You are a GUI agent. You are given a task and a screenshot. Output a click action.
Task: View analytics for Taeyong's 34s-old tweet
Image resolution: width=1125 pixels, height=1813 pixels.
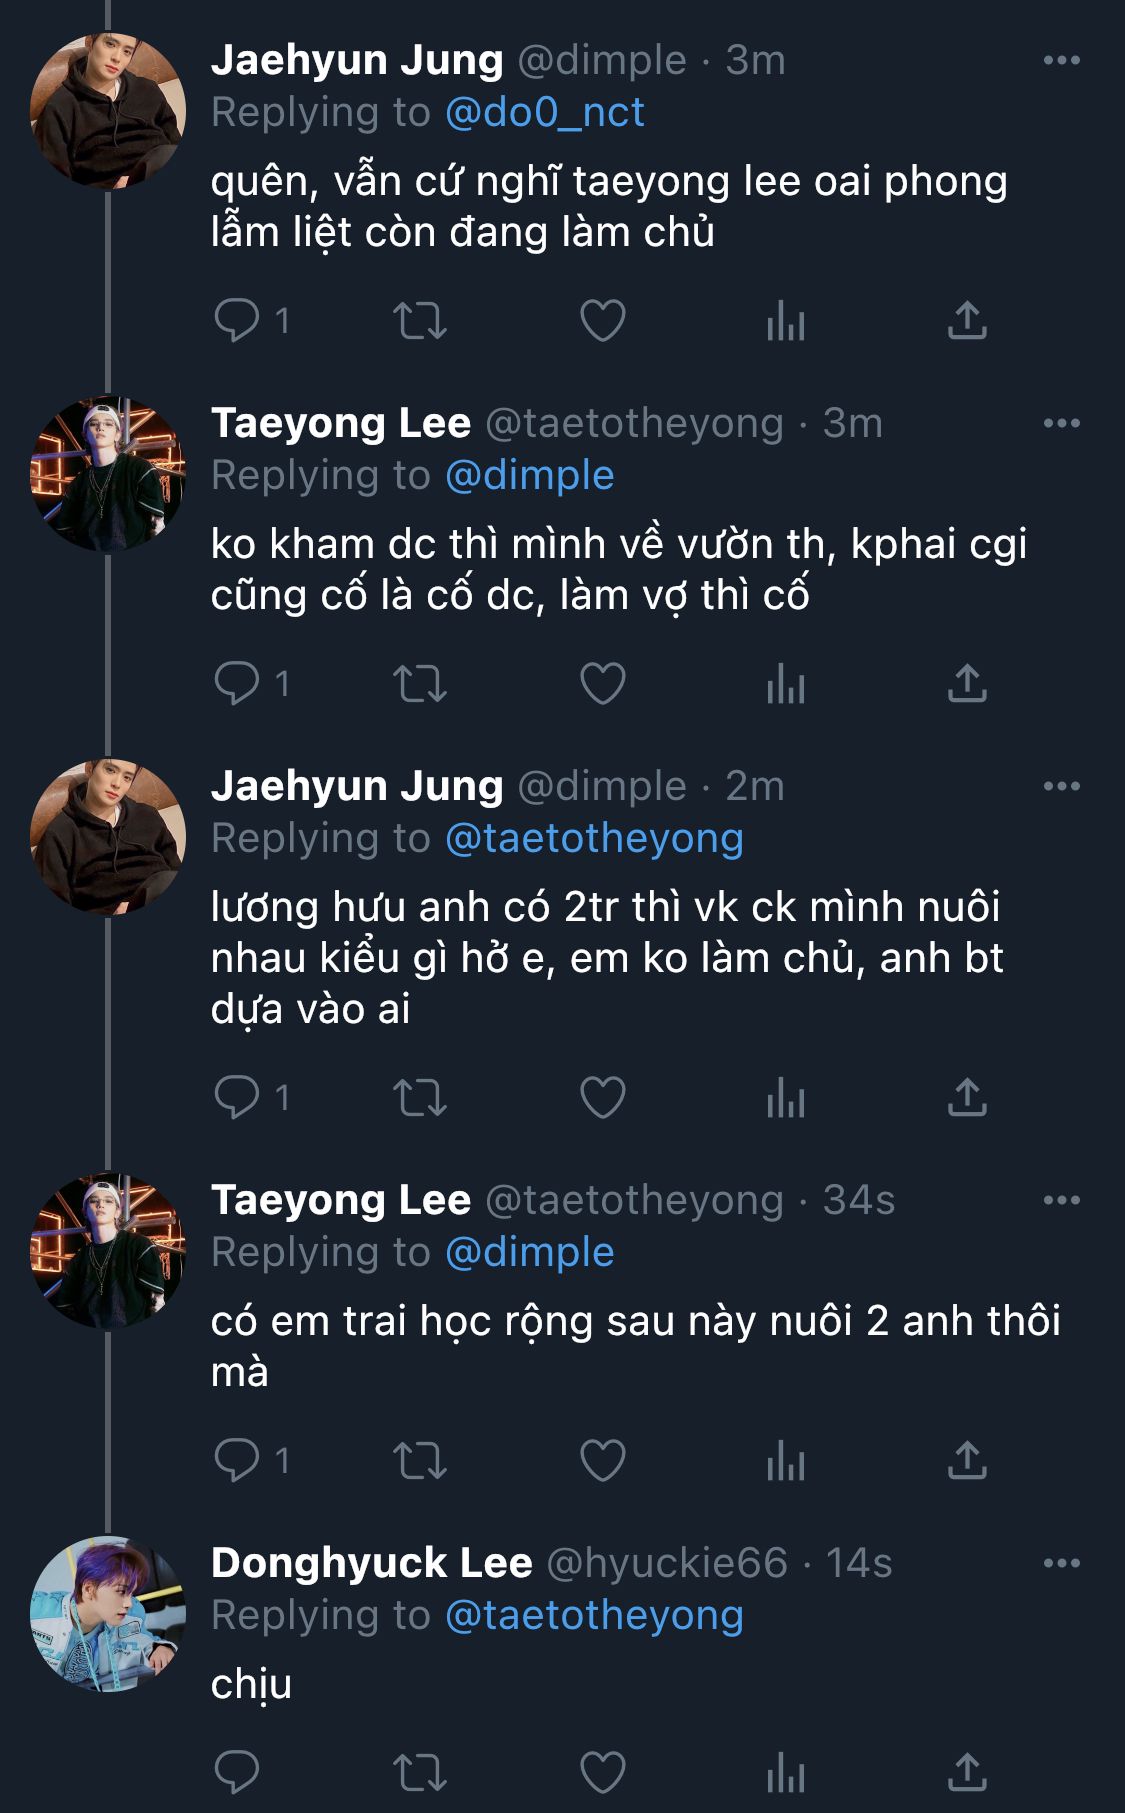pyautogui.click(x=785, y=1461)
